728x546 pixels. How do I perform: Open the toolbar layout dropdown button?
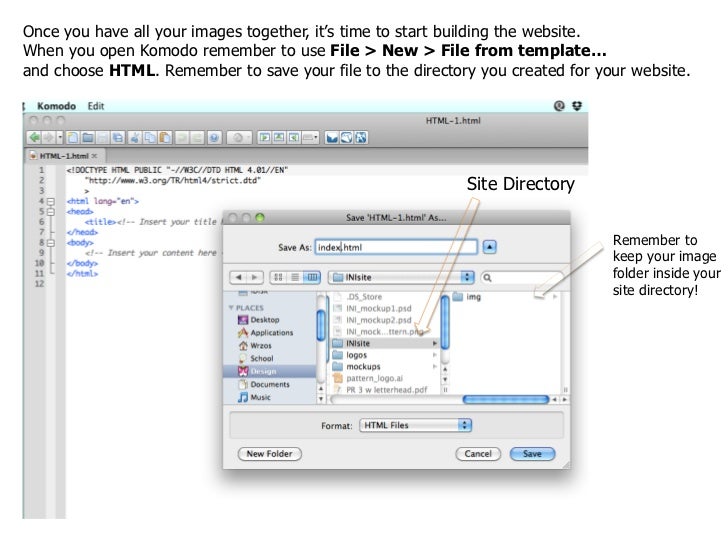[x=310, y=137]
